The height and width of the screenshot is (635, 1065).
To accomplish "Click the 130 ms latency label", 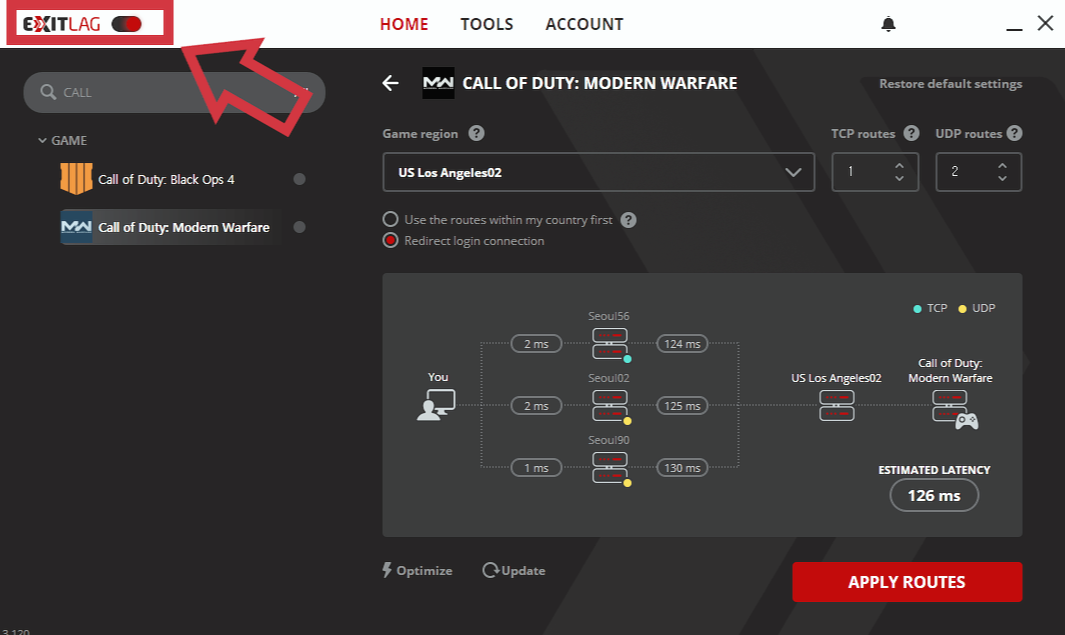I will pos(682,467).
